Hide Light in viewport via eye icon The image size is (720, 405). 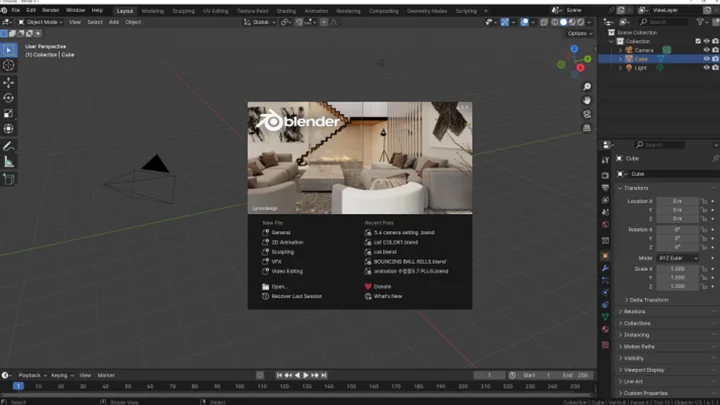(x=706, y=68)
